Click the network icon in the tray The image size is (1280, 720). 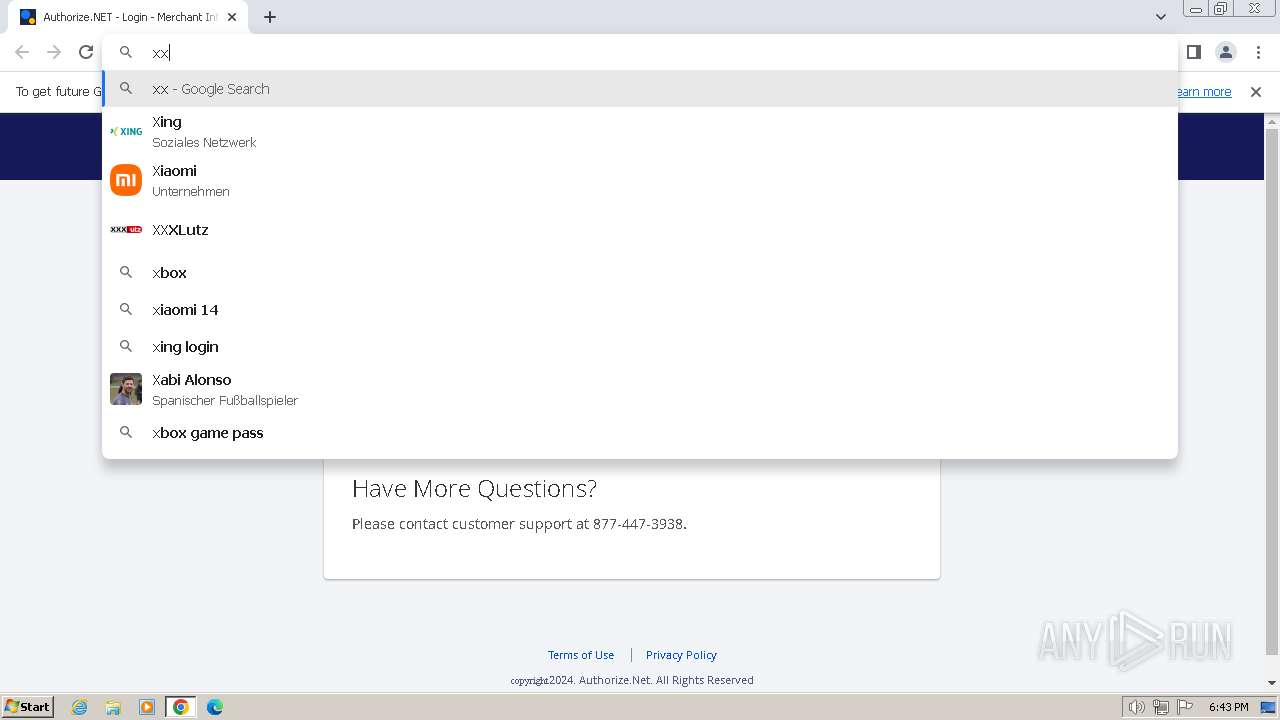click(x=1161, y=707)
